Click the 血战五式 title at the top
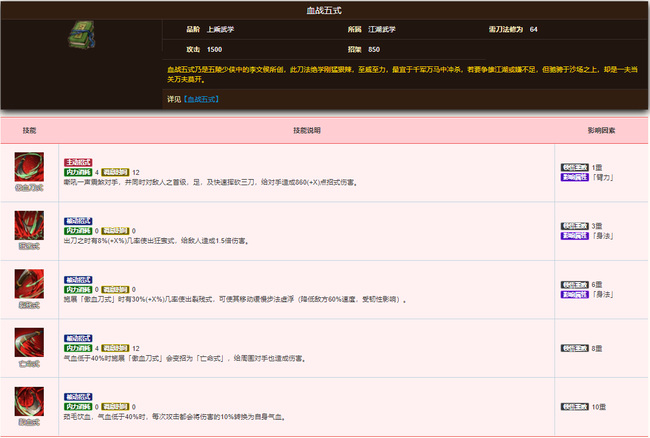The height and width of the screenshot is (438, 650). coord(324,10)
